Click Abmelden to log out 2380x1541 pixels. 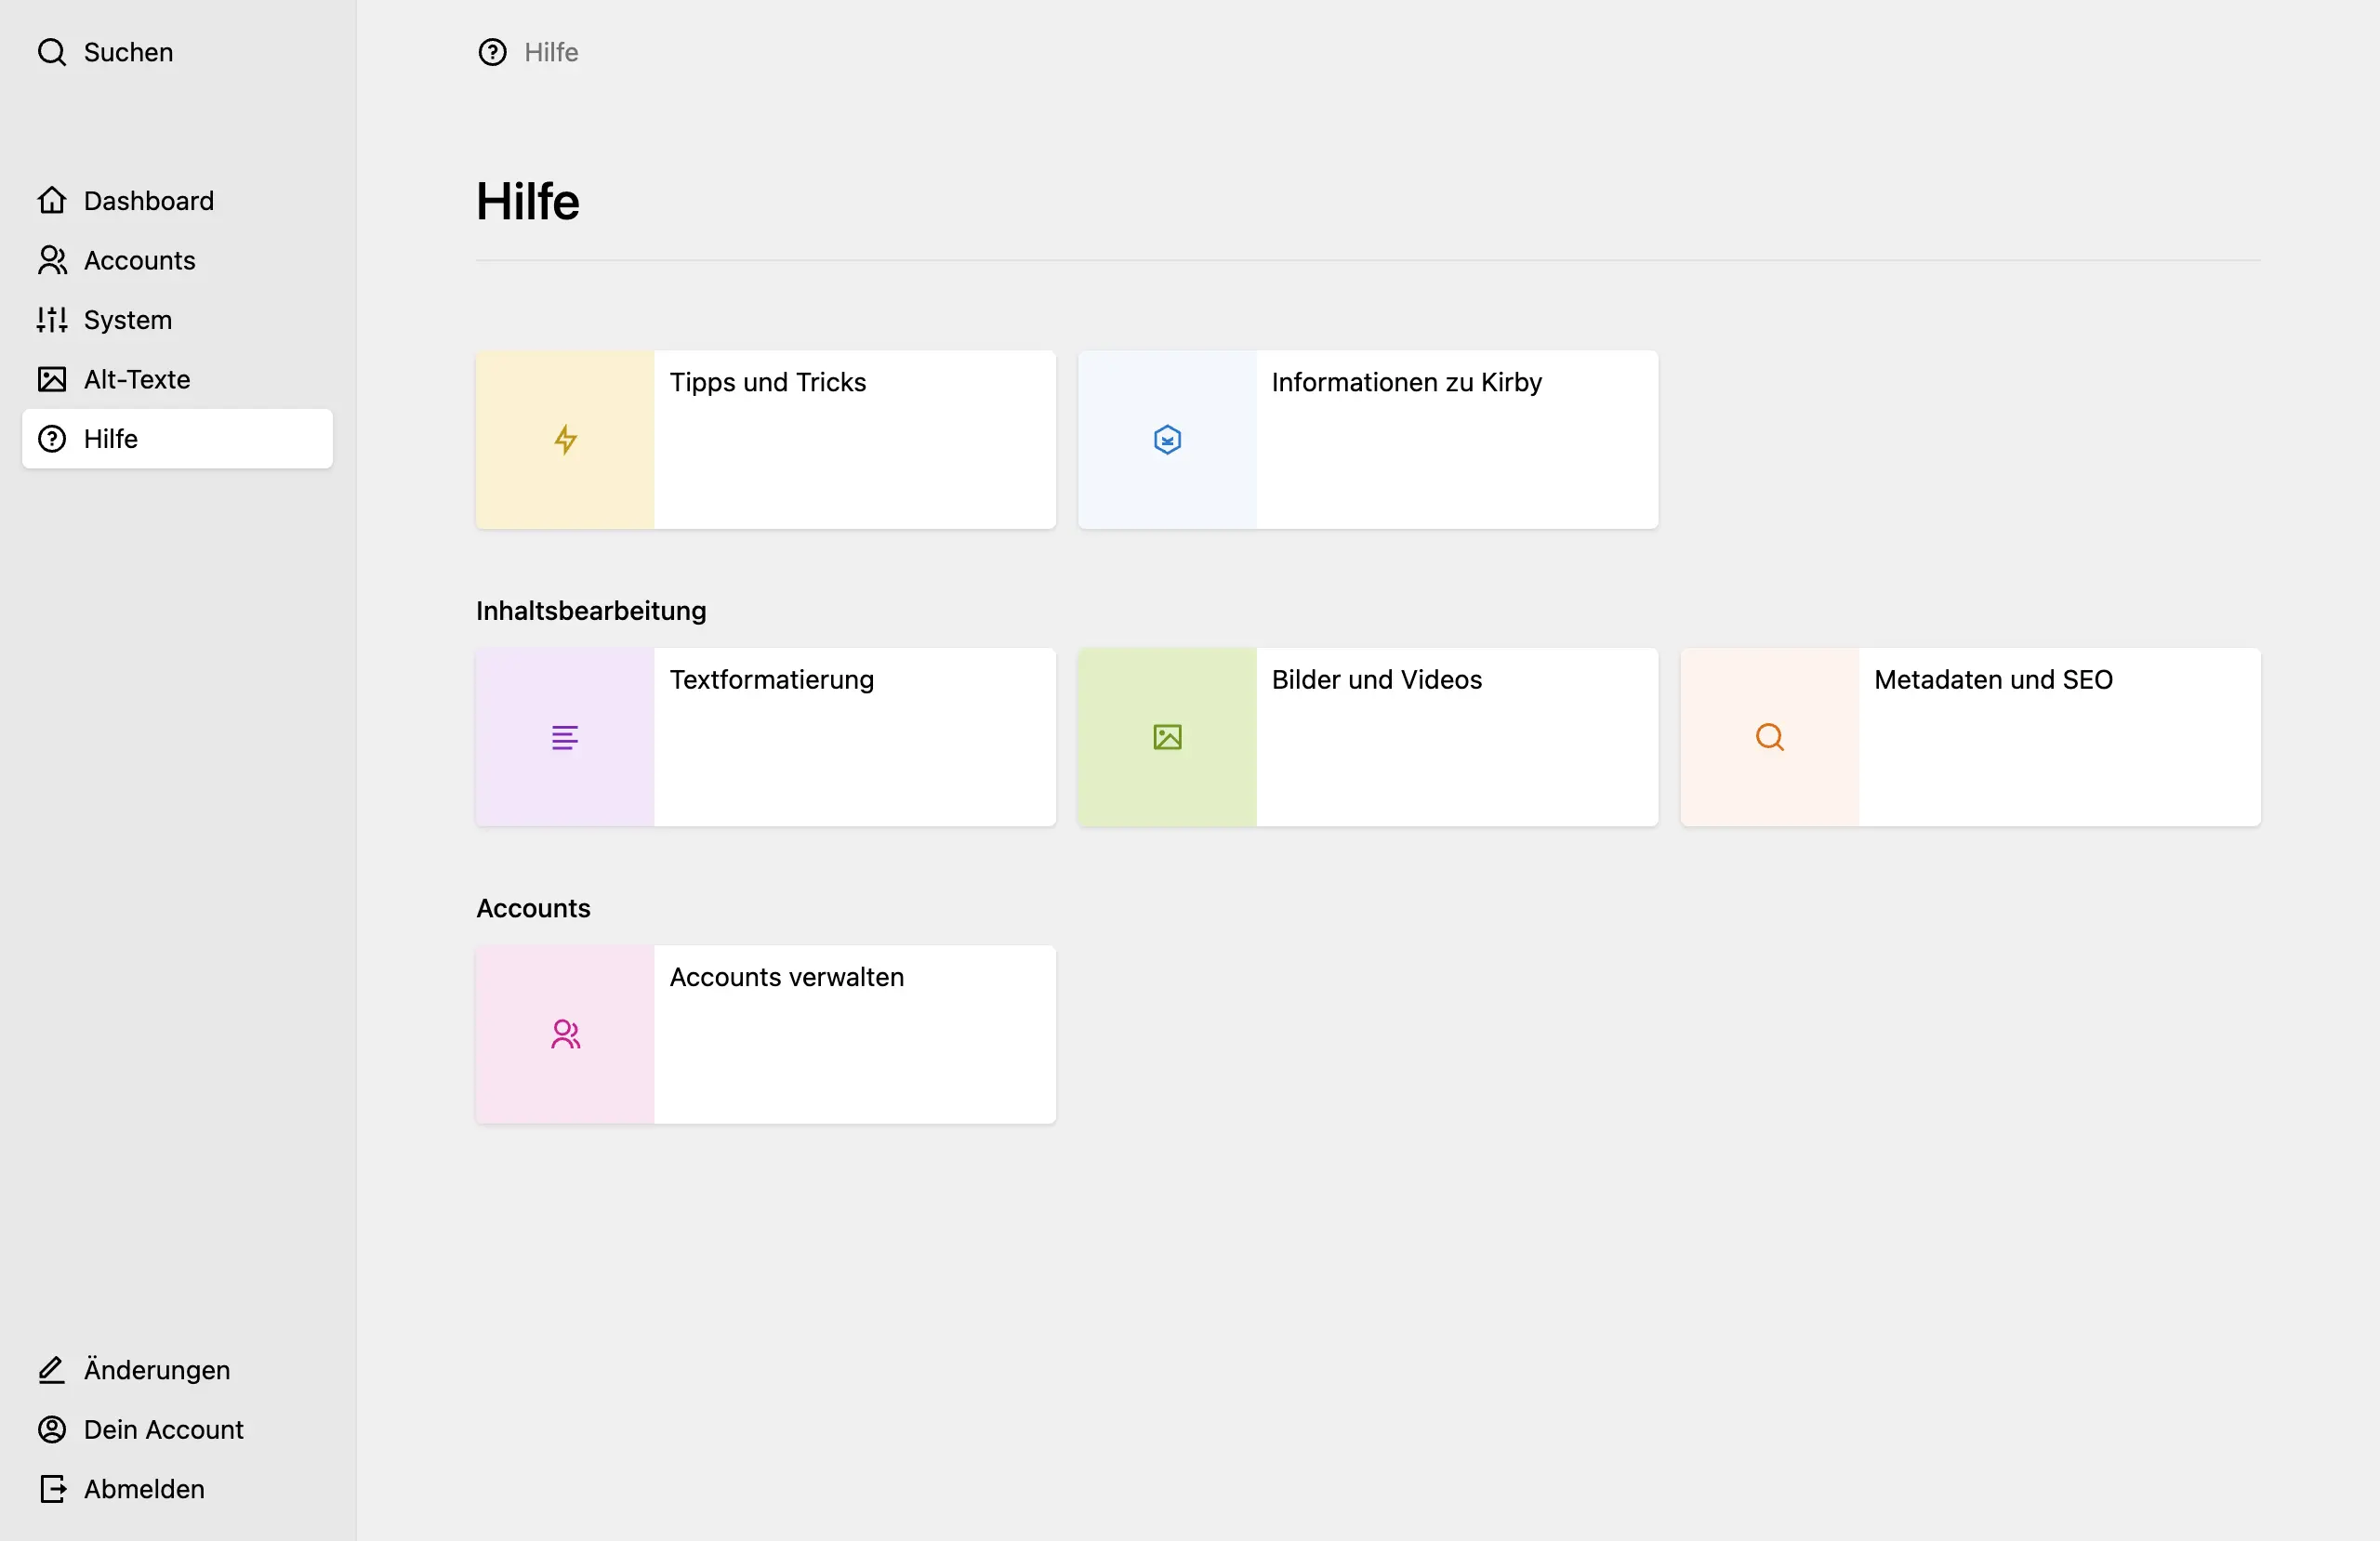tap(143, 1489)
